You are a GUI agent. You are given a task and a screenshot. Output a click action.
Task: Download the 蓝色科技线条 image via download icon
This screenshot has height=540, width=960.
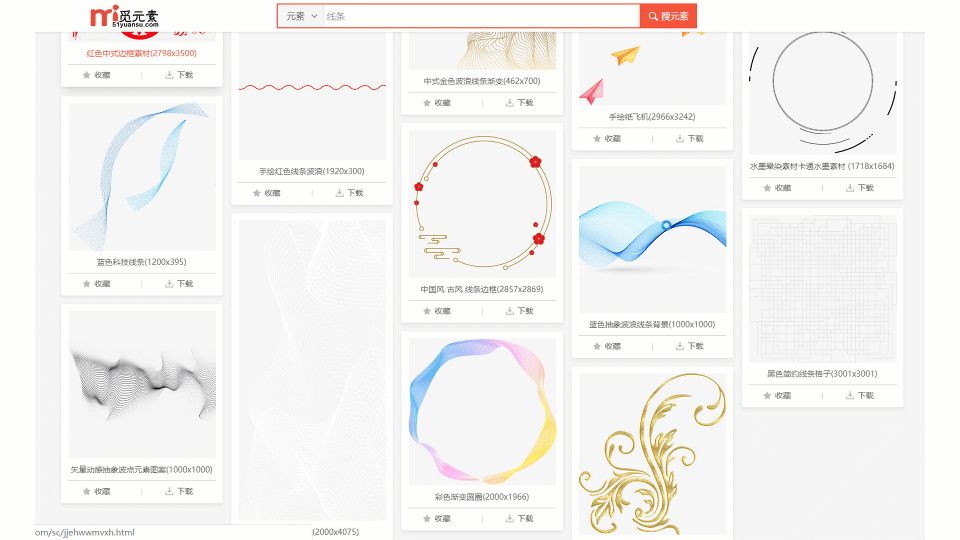click(169, 284)
